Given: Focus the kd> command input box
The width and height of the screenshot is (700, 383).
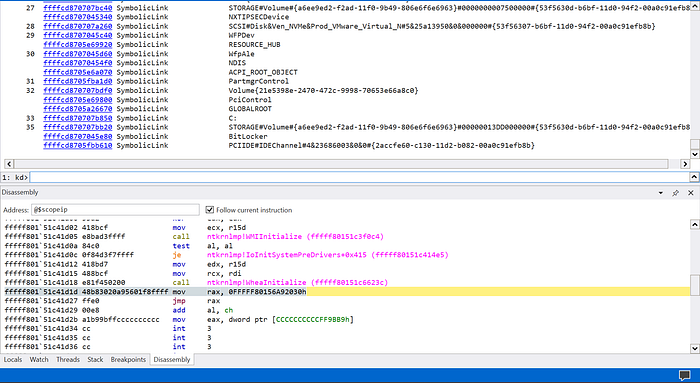Looking at the screenshot, I should point(360,177).
